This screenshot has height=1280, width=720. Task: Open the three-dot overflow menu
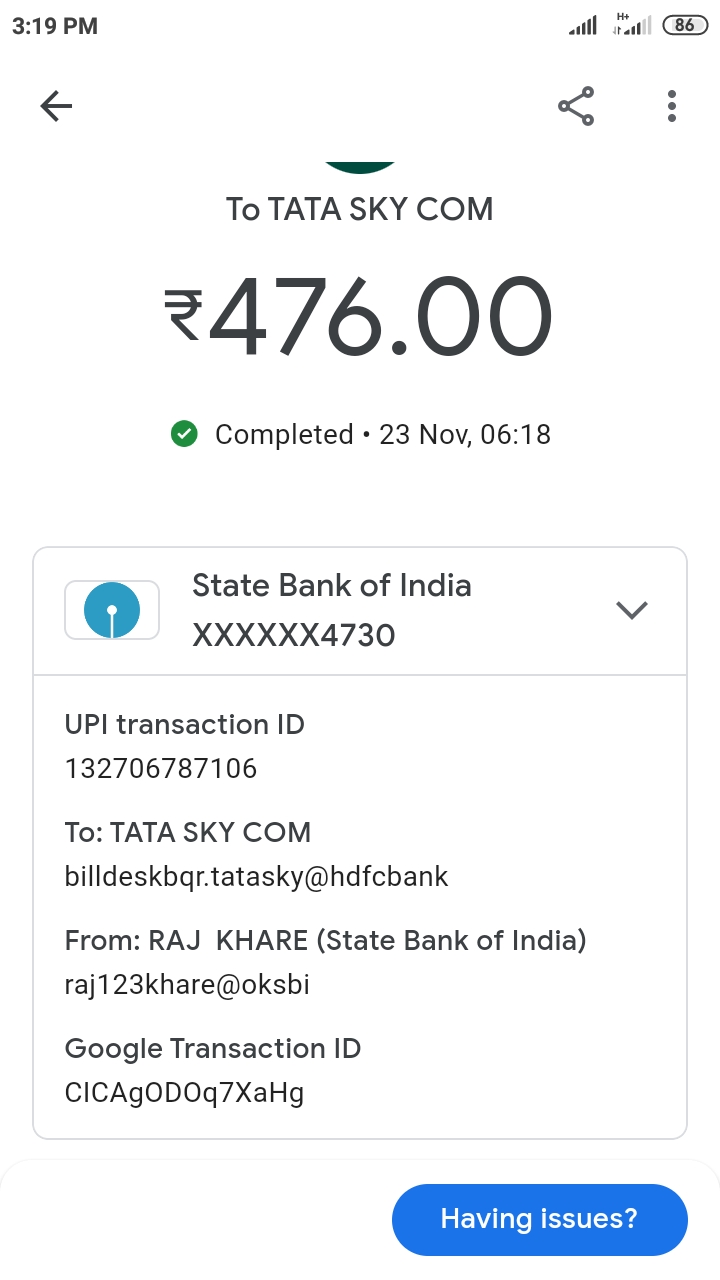(672, 106)
